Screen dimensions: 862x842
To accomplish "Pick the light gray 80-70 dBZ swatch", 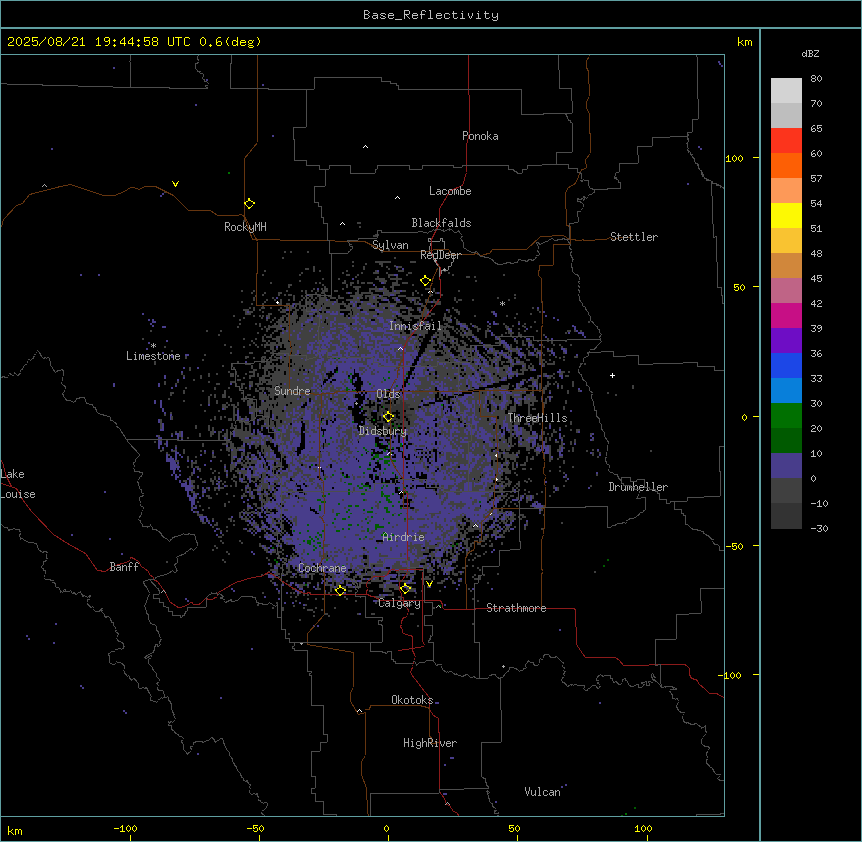I will click(786, 91).
